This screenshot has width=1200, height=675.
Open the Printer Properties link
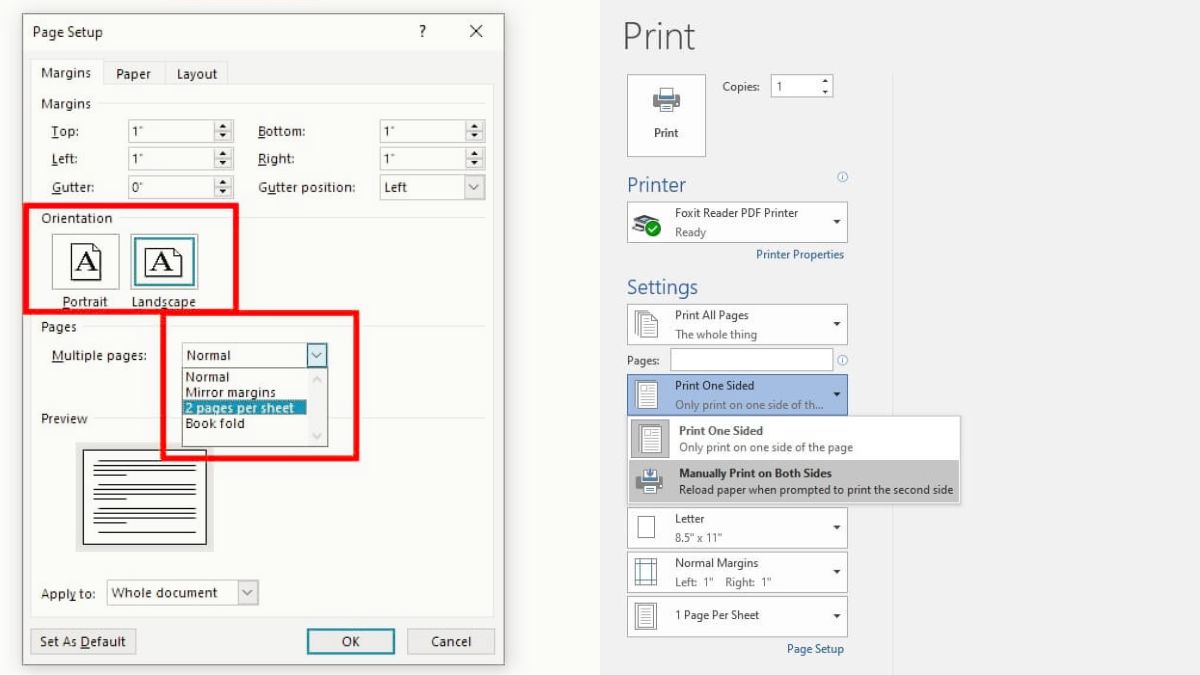tap(800, 255)
